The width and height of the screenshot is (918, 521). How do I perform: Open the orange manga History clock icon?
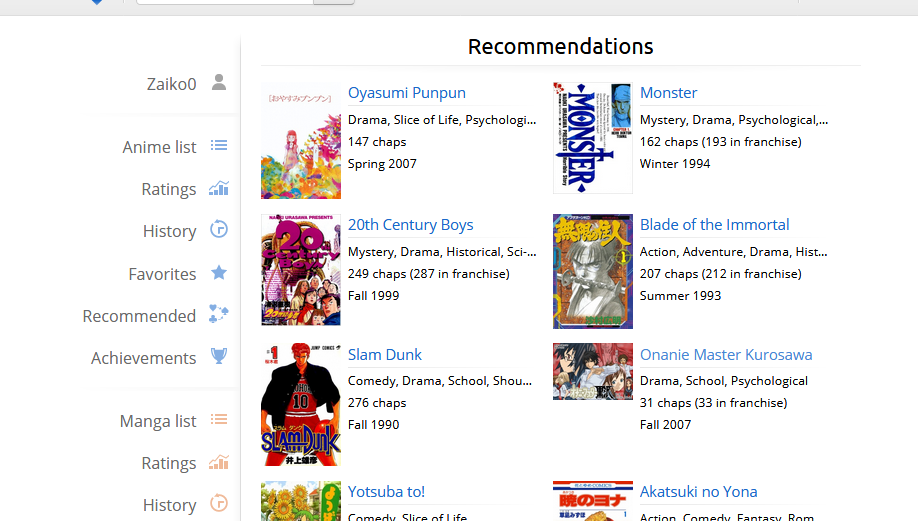point(219,503)
